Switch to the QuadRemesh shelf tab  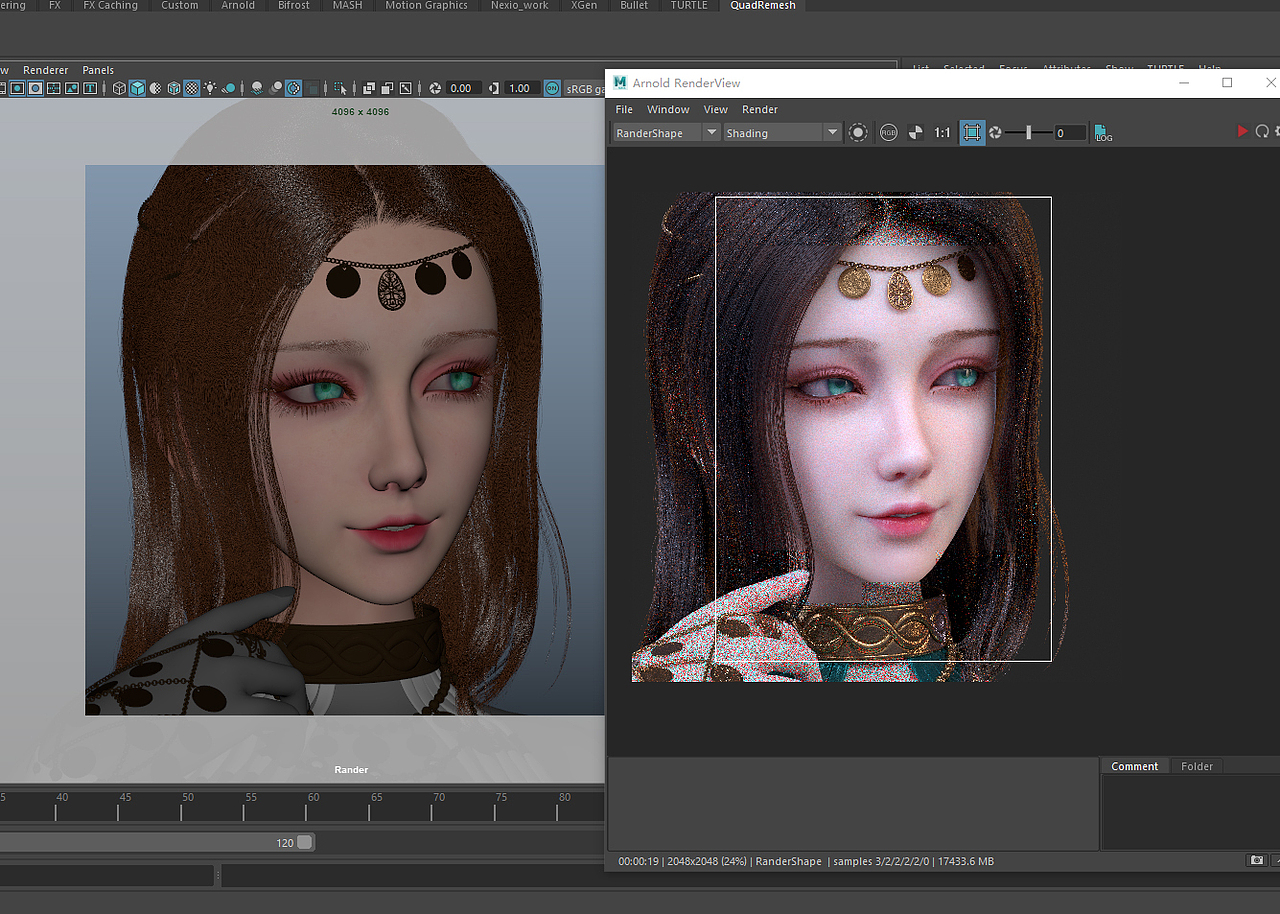tap(762, 6)
